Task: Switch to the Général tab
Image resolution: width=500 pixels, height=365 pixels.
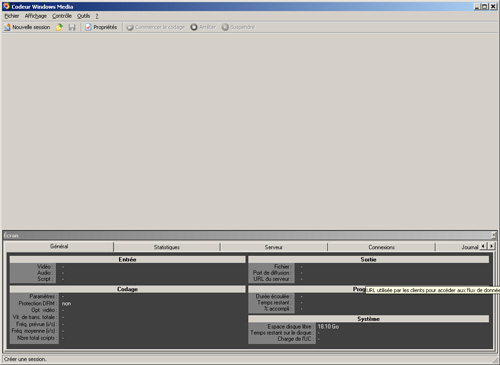Action: (59, 247)
